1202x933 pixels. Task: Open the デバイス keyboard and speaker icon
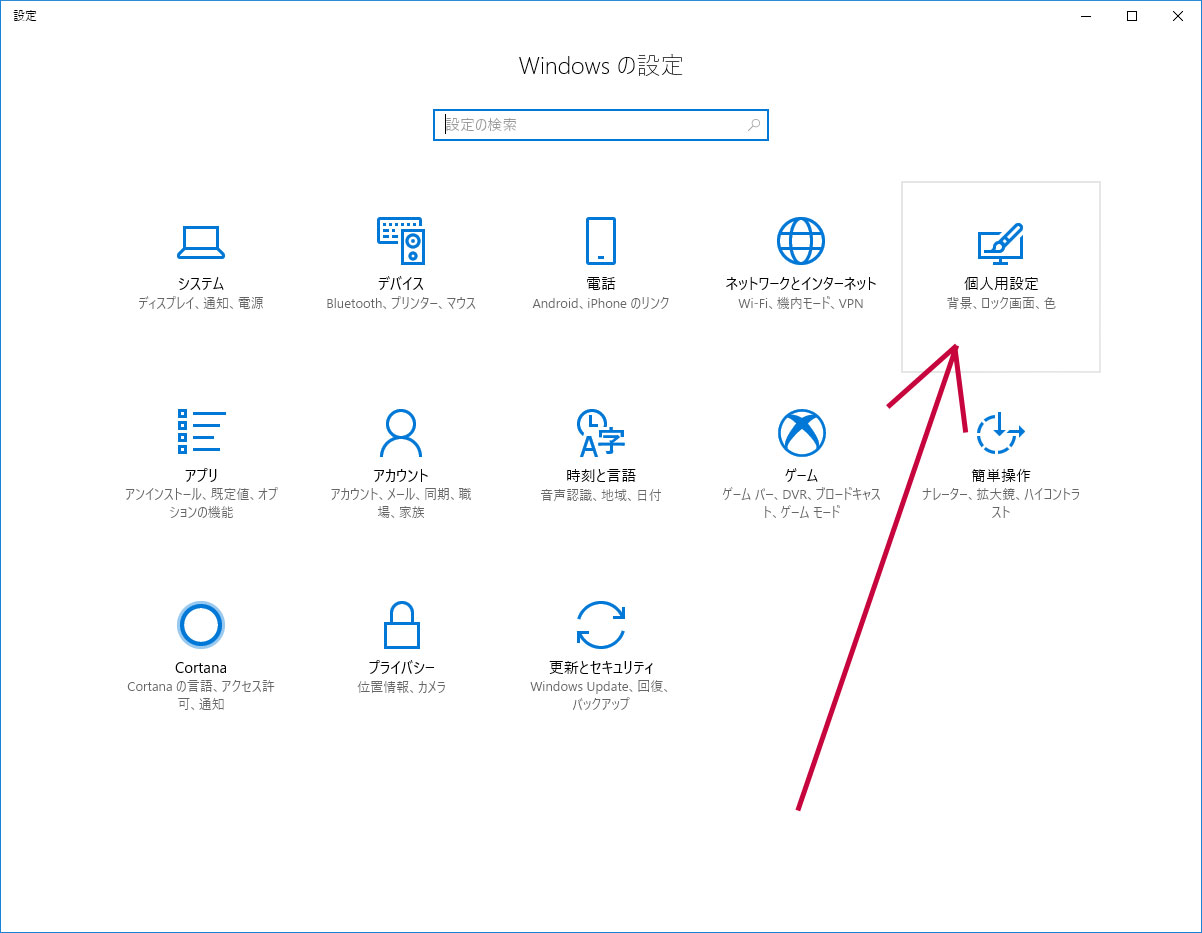click(x=401, y=240)
